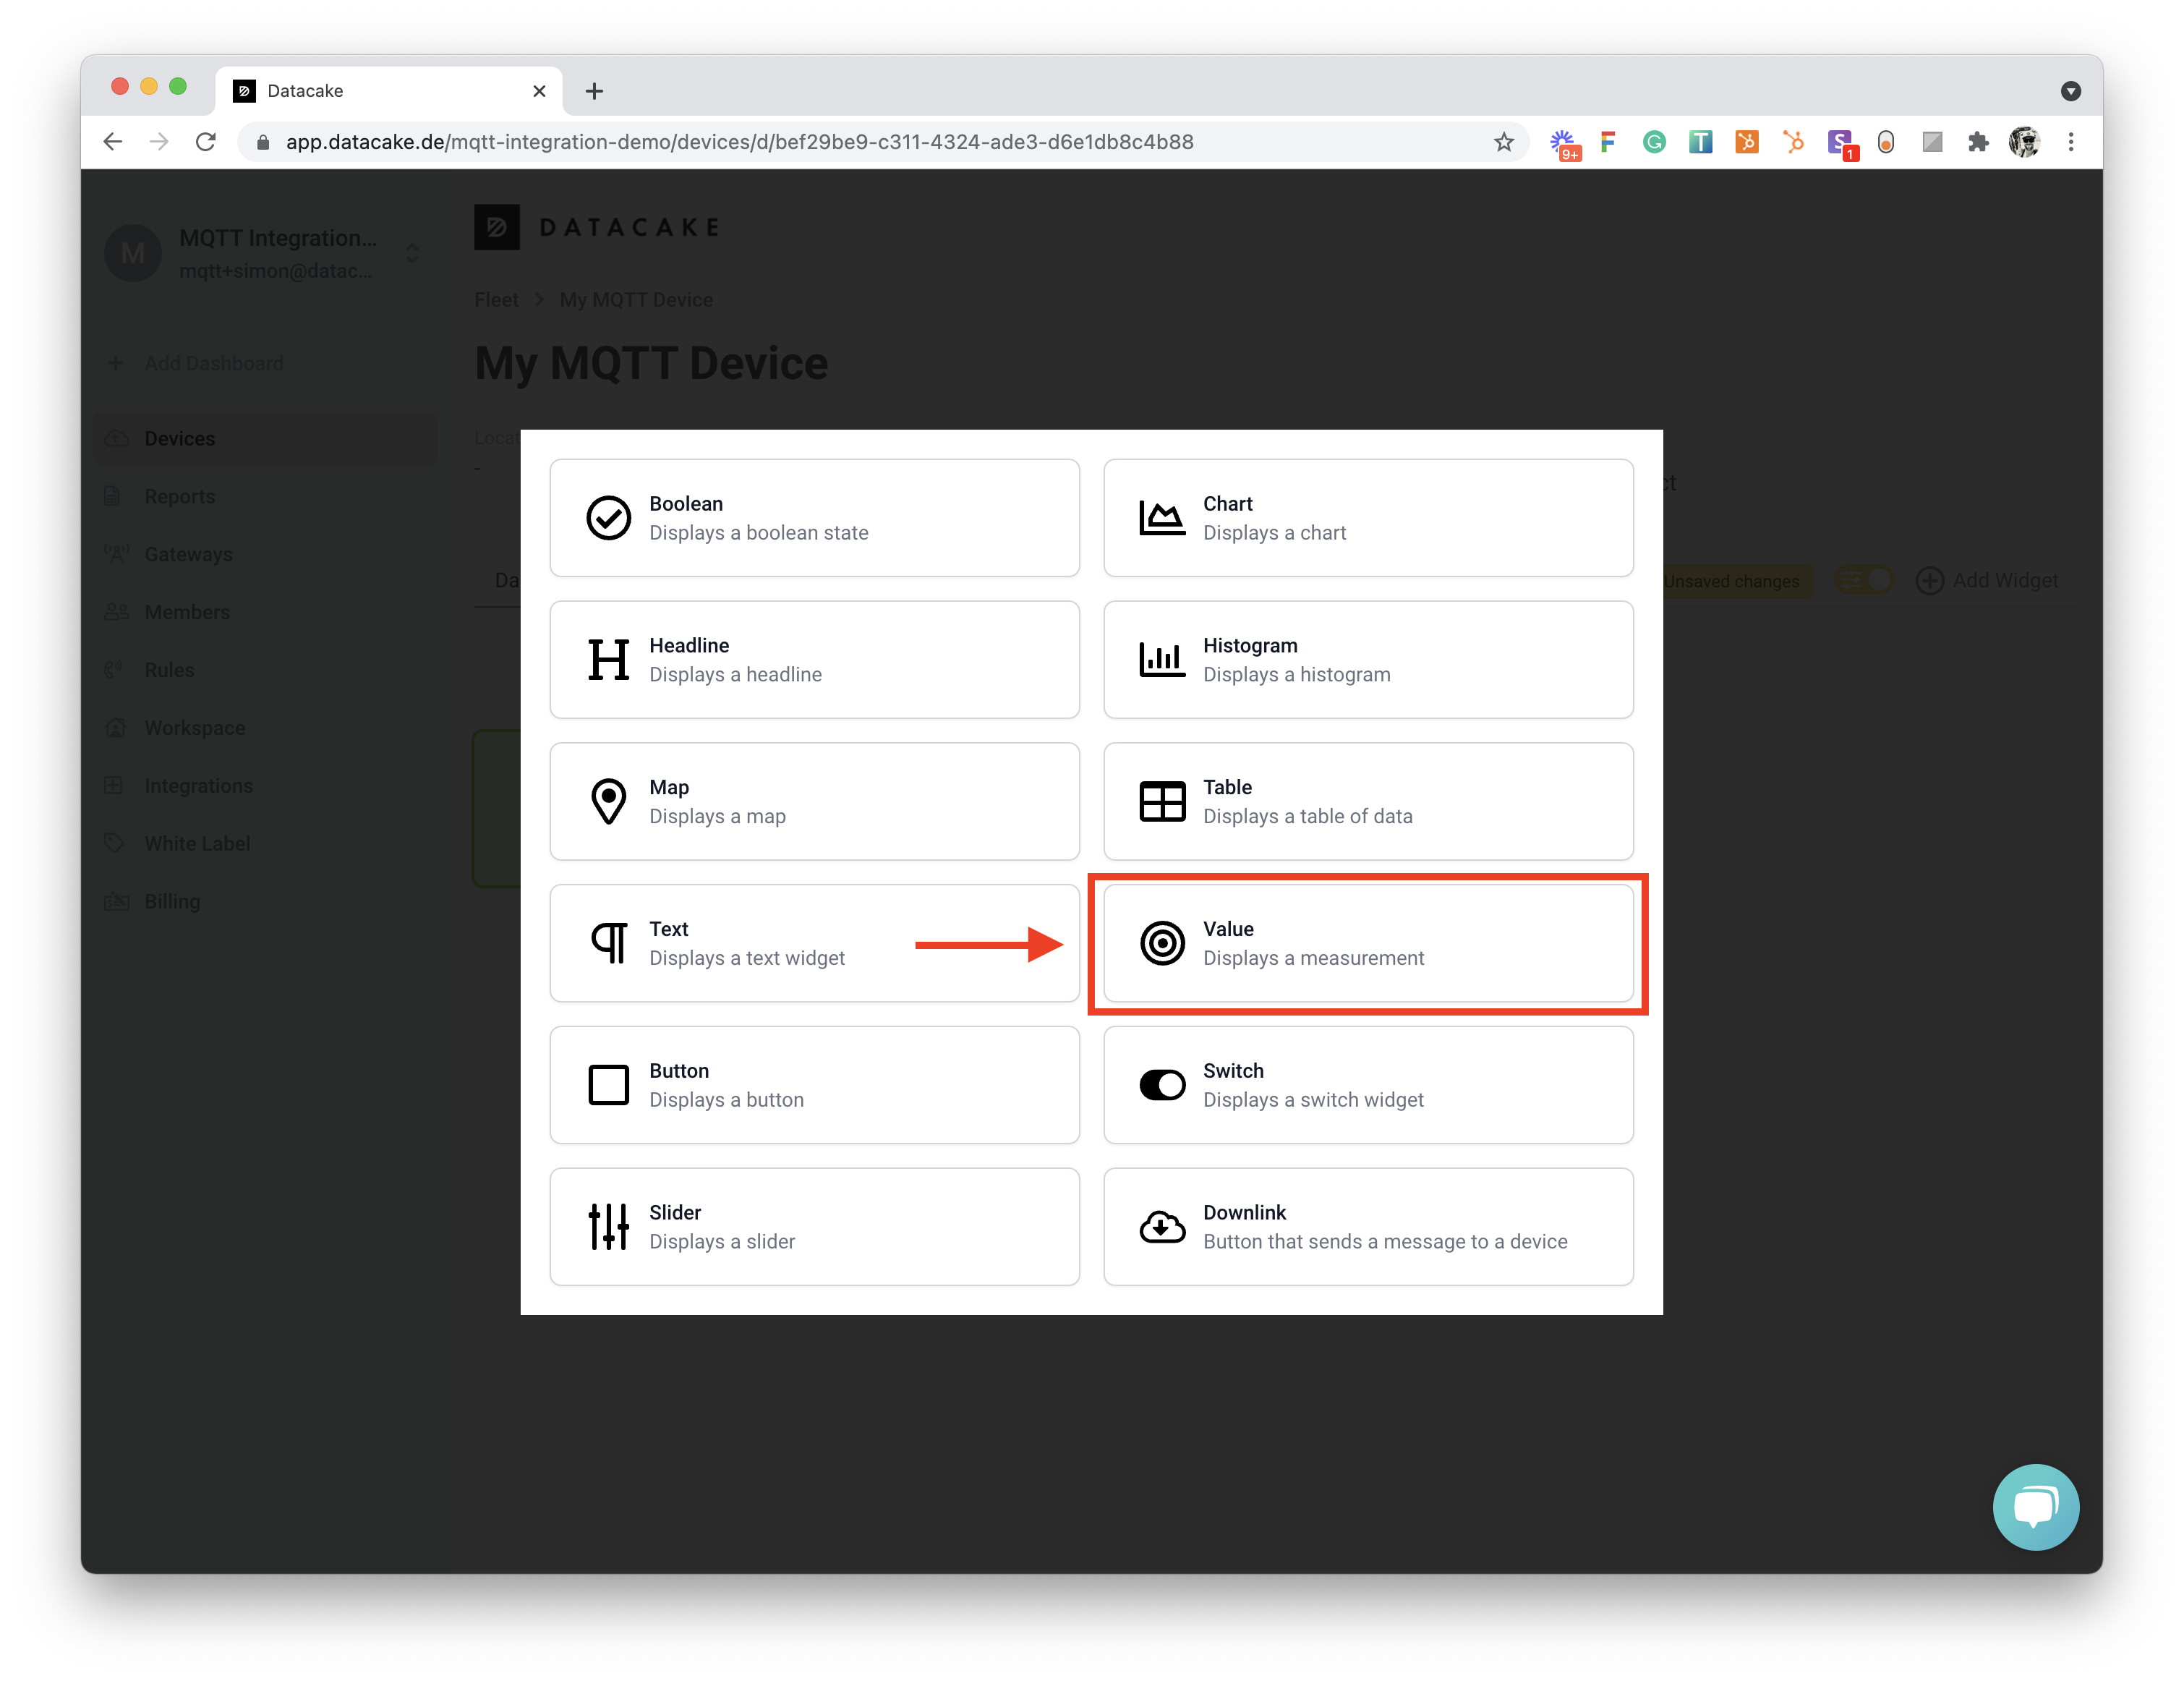Add a Button widget
2184x1681 pixels.
pyautogui.click(x=814, y=1085)
